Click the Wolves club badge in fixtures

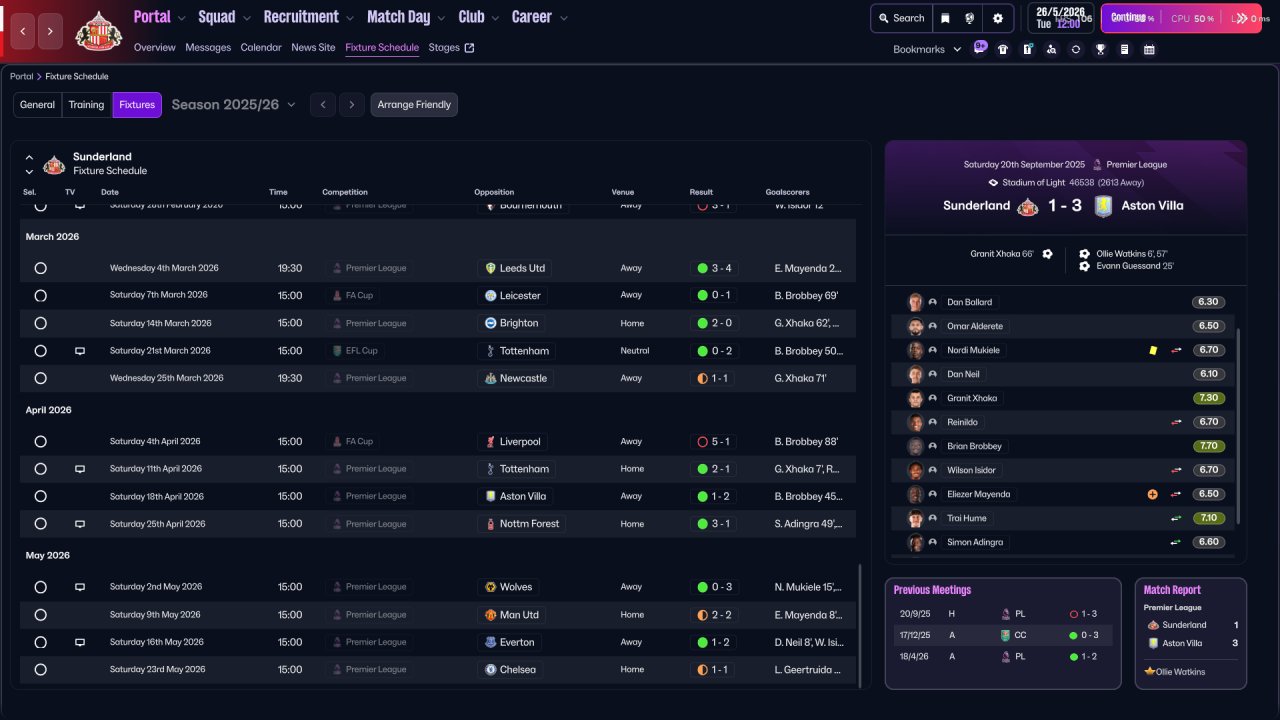(490, 587)
